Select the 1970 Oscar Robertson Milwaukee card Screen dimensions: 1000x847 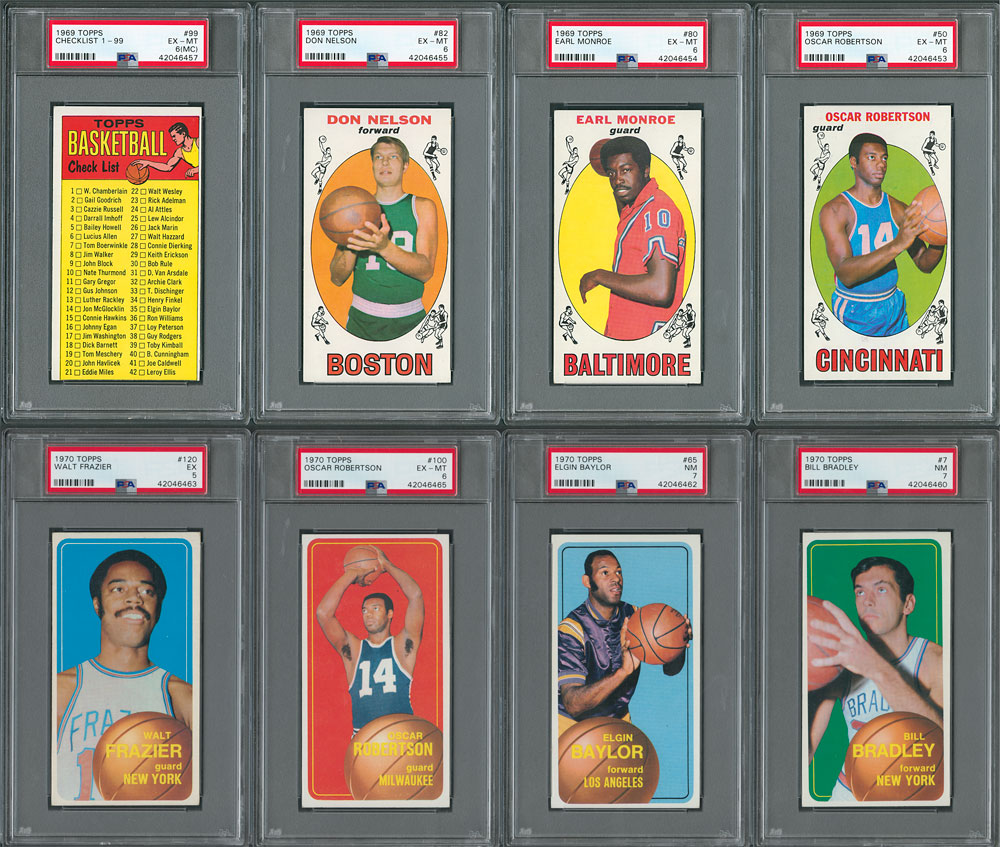point(376,667)
